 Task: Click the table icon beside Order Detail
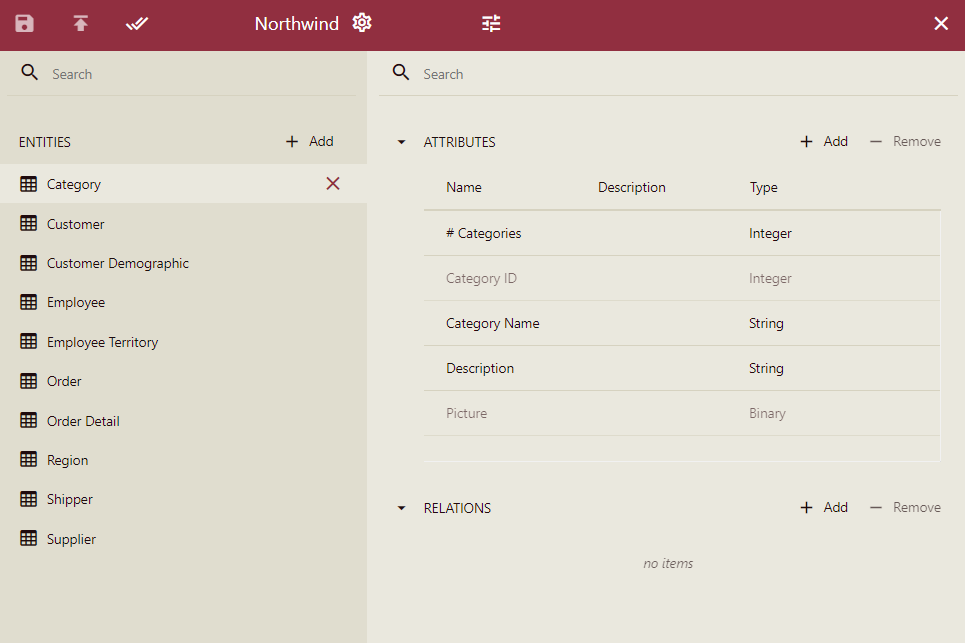(x=27, y=420)
